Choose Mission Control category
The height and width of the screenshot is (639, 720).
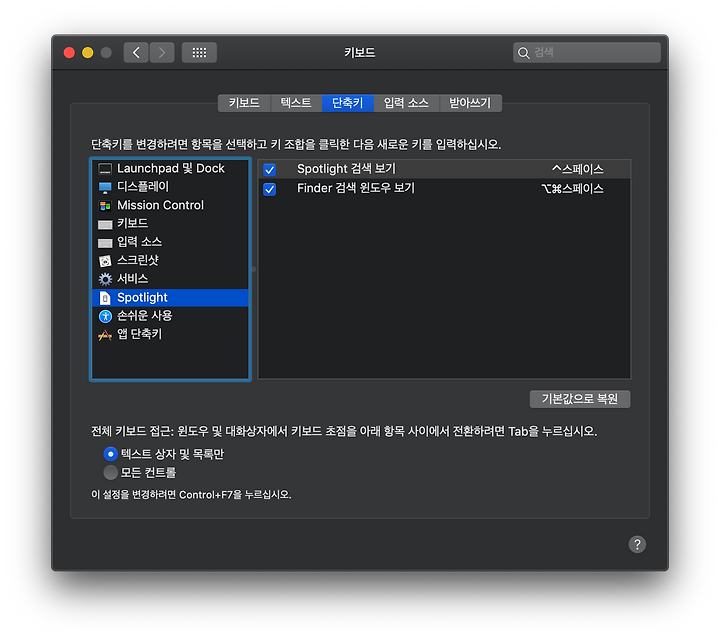point(170,205)
